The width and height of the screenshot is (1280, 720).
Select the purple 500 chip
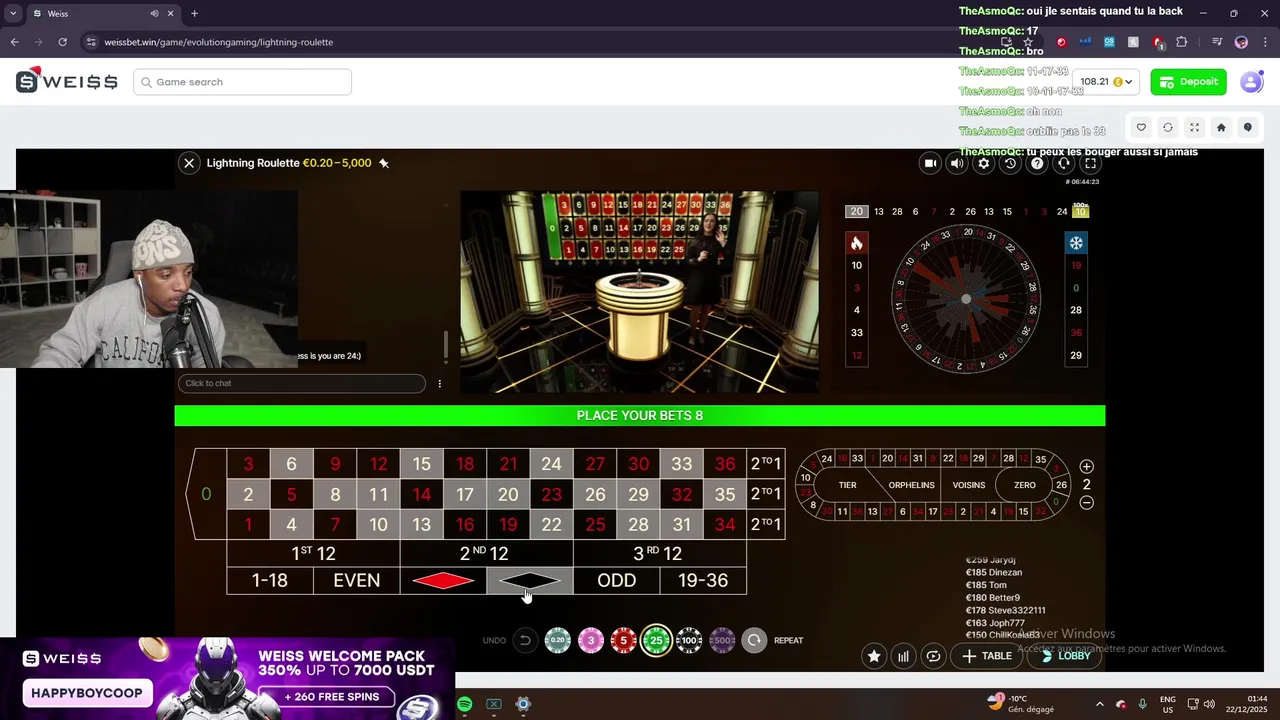[x=722, y=641]
